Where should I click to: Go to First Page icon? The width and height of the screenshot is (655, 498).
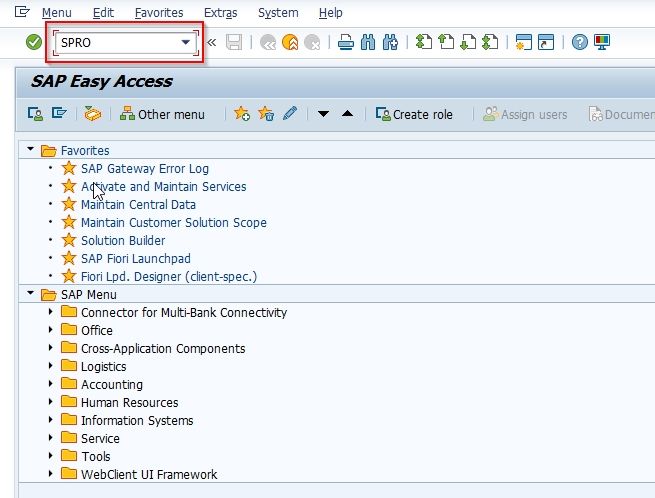424,42
